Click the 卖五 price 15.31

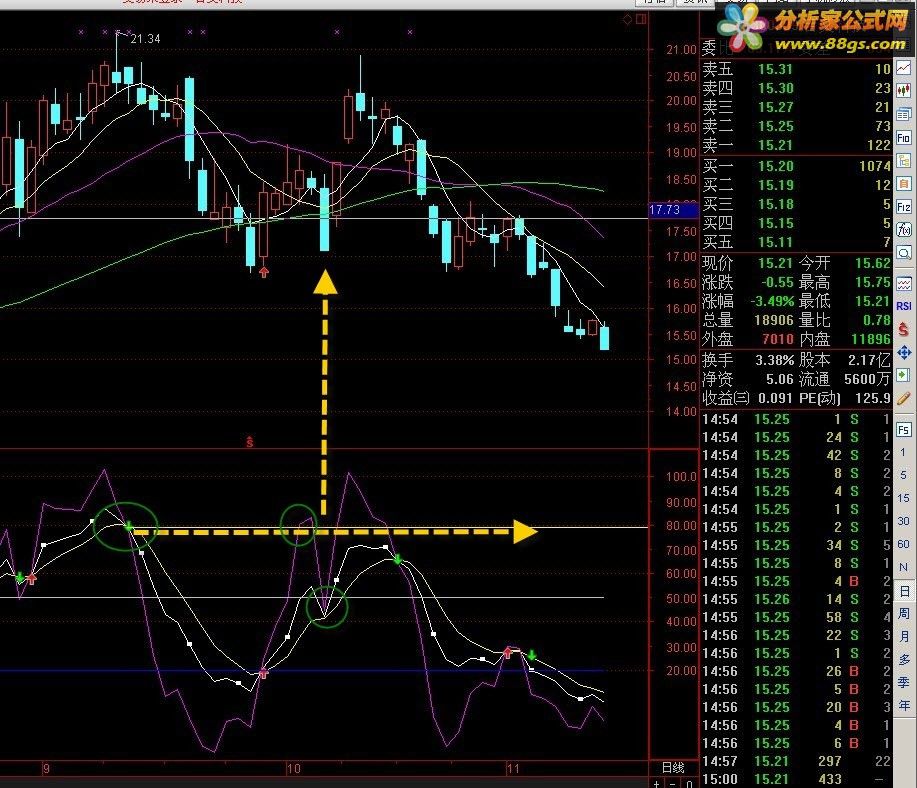[775, 69]
